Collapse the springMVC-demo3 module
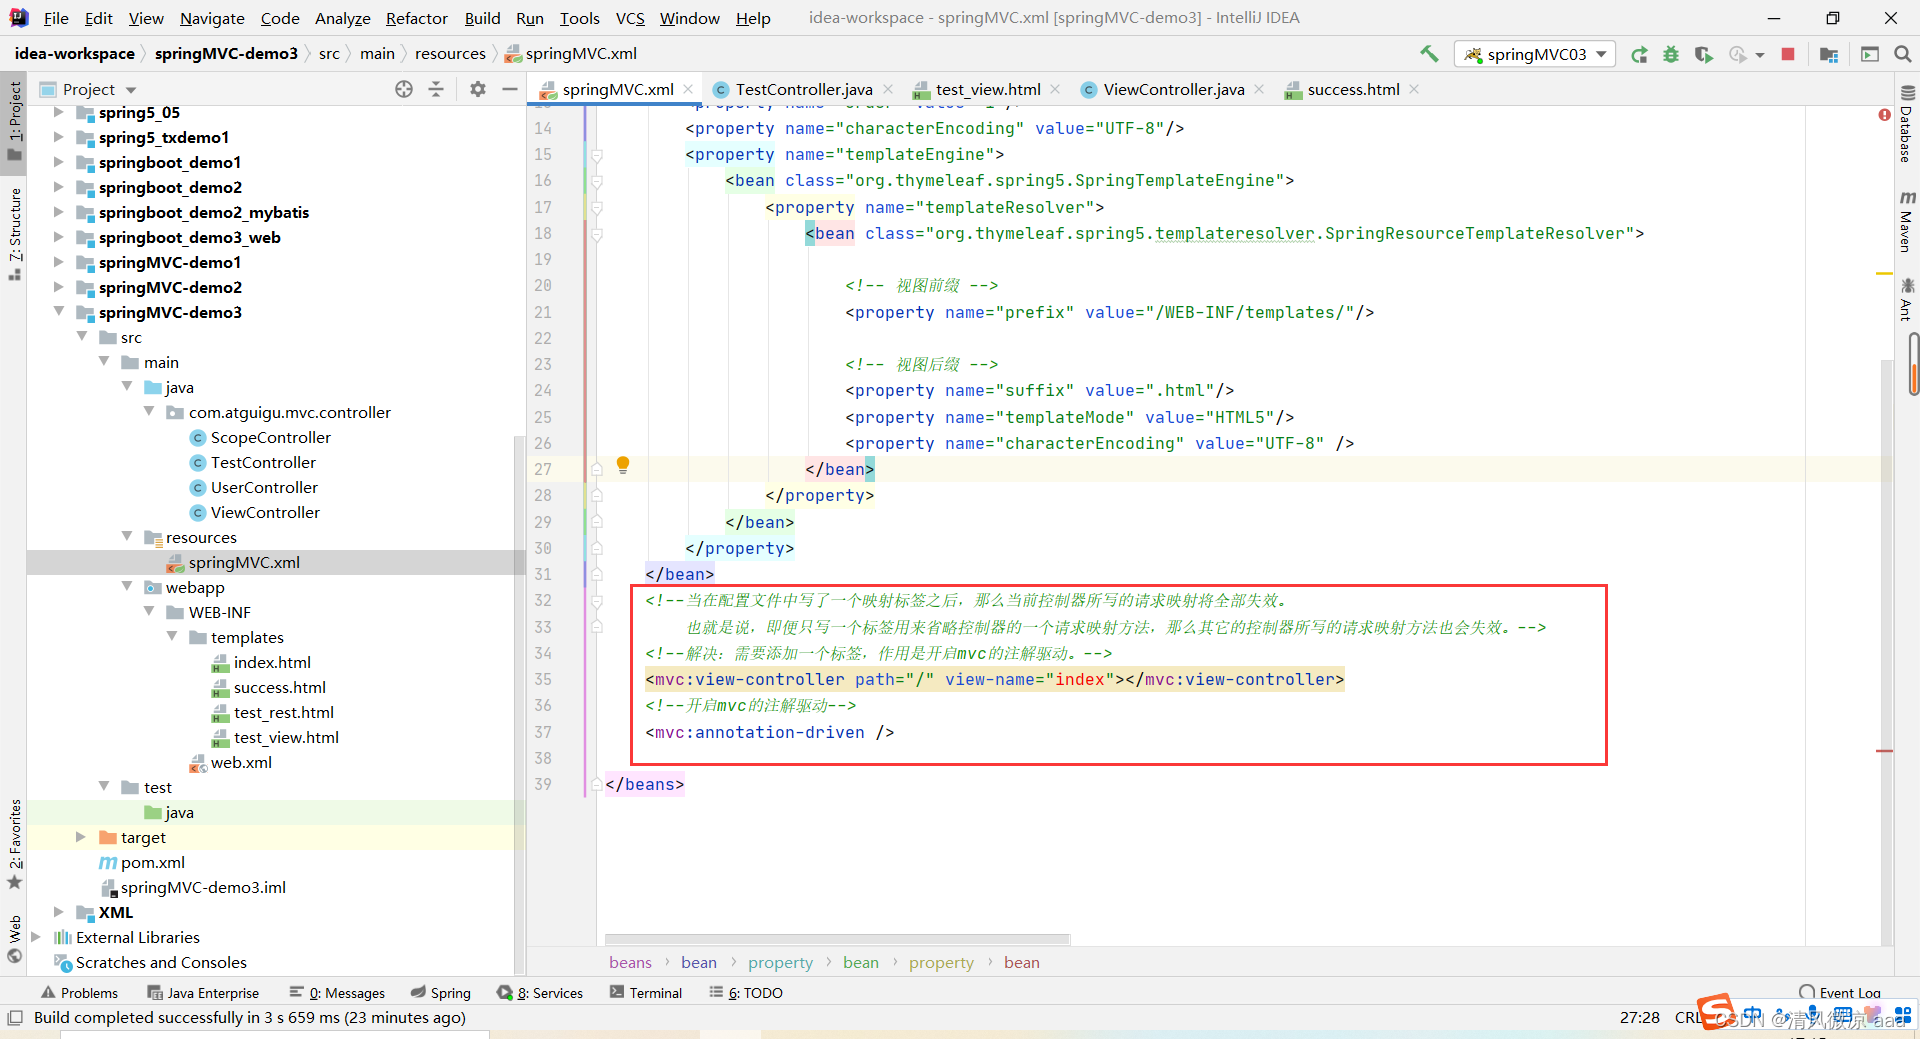The height and width of the screenshot is (1039, 1920). pos(58,312)
